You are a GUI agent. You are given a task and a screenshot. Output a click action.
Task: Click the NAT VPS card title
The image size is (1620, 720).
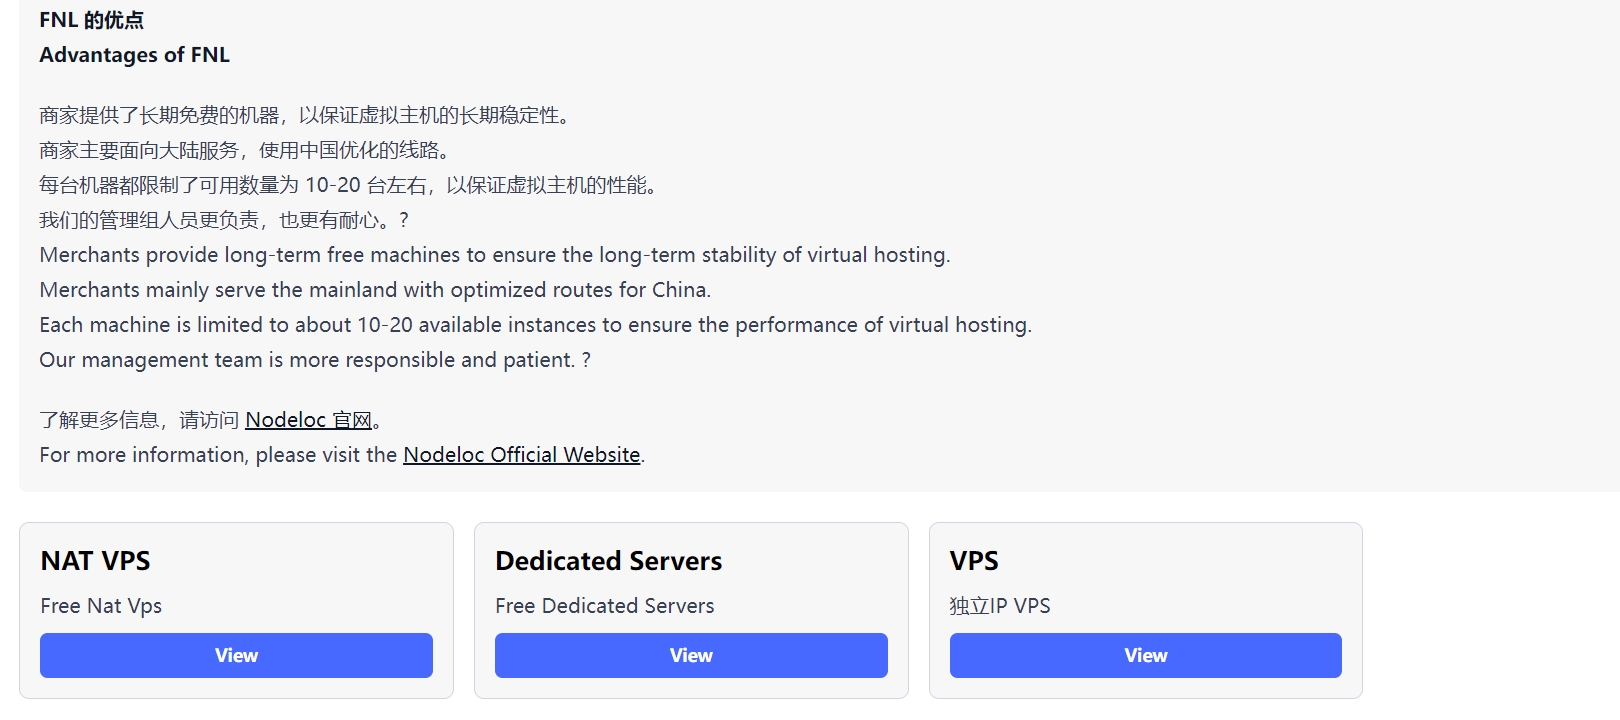[96, 561]
